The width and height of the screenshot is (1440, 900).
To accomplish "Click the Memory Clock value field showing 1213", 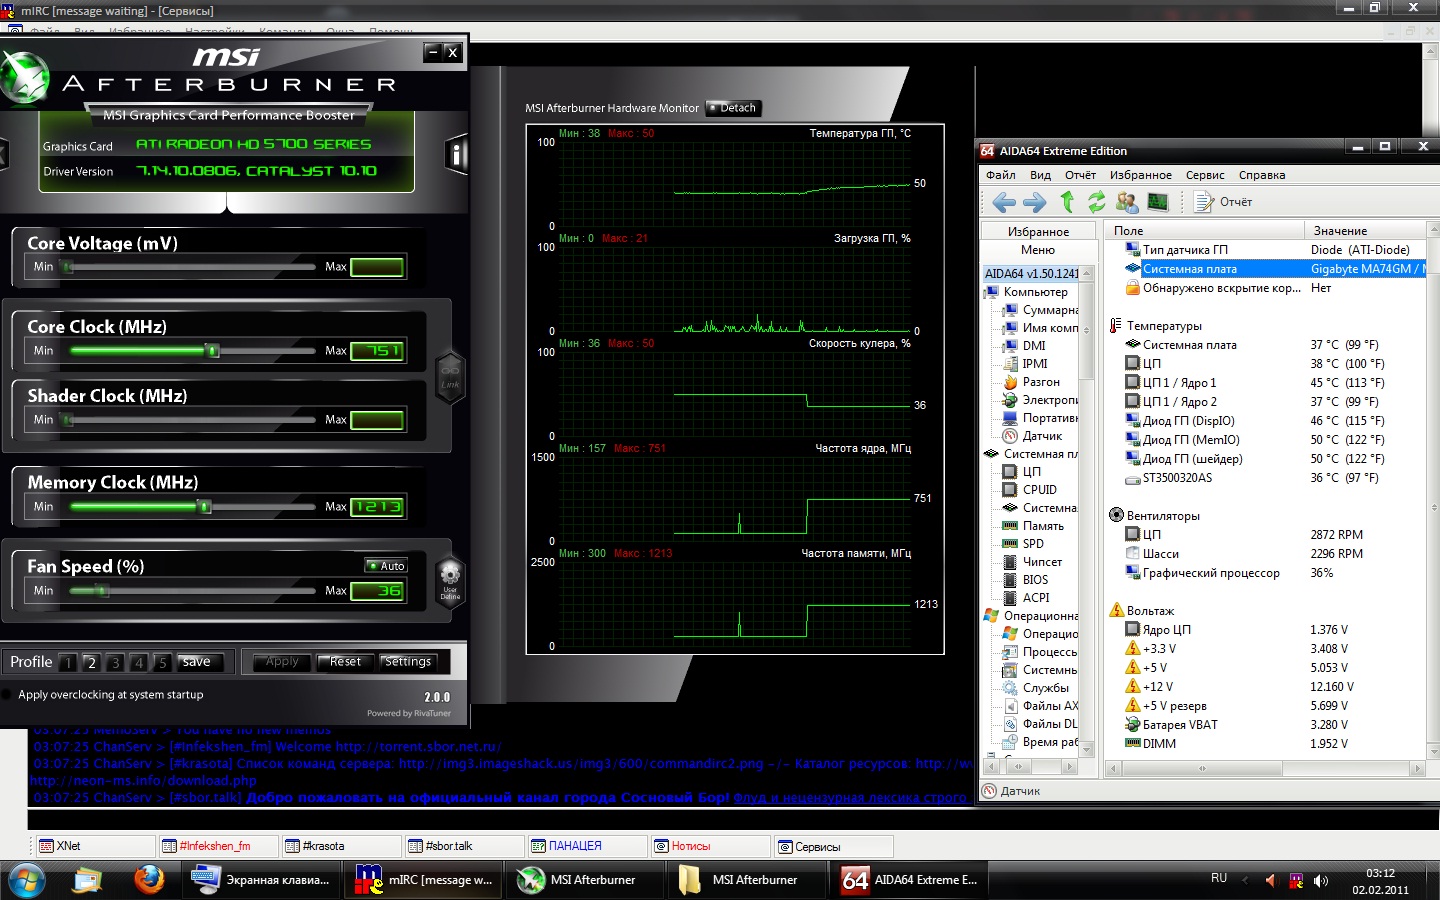I will (x=377, y=507).
